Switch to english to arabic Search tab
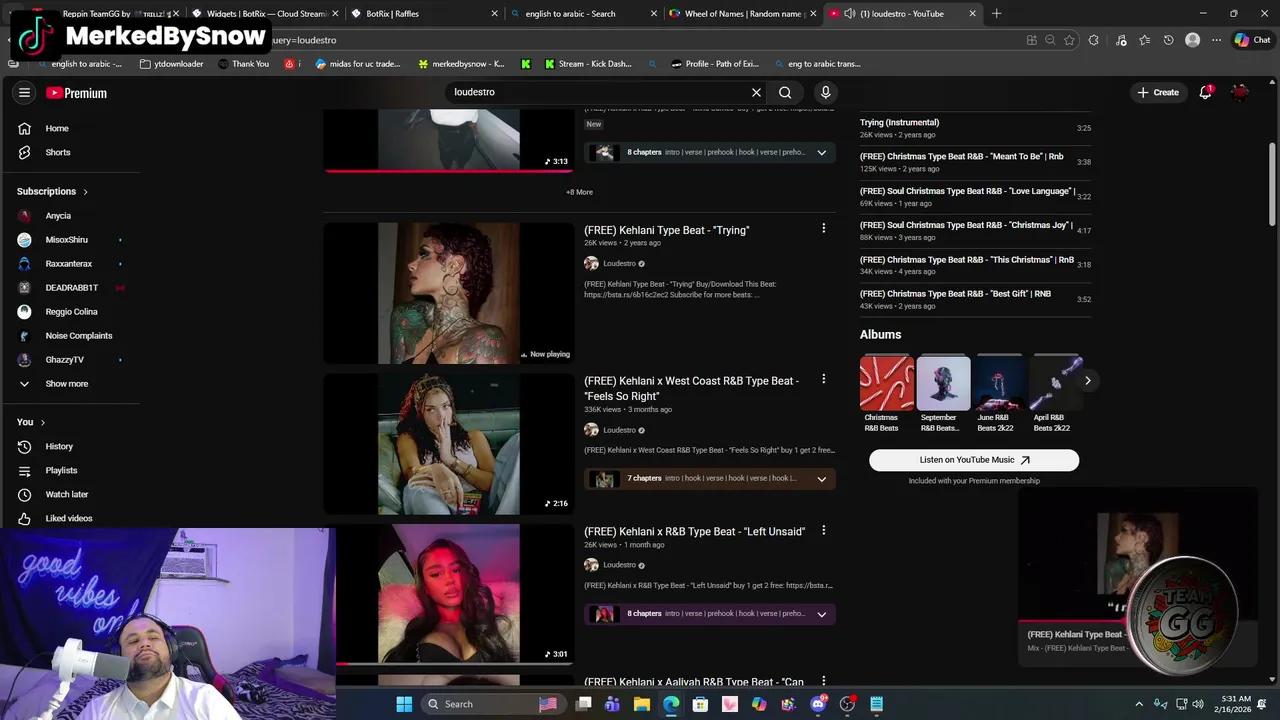Viewport: 1280px width, 720px height. tap(582, 14)
